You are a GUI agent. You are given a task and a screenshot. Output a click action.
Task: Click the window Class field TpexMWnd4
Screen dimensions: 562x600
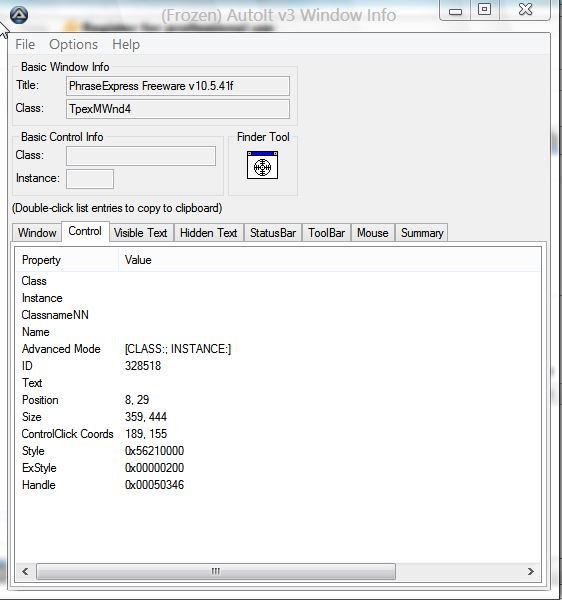coord(178,109)
